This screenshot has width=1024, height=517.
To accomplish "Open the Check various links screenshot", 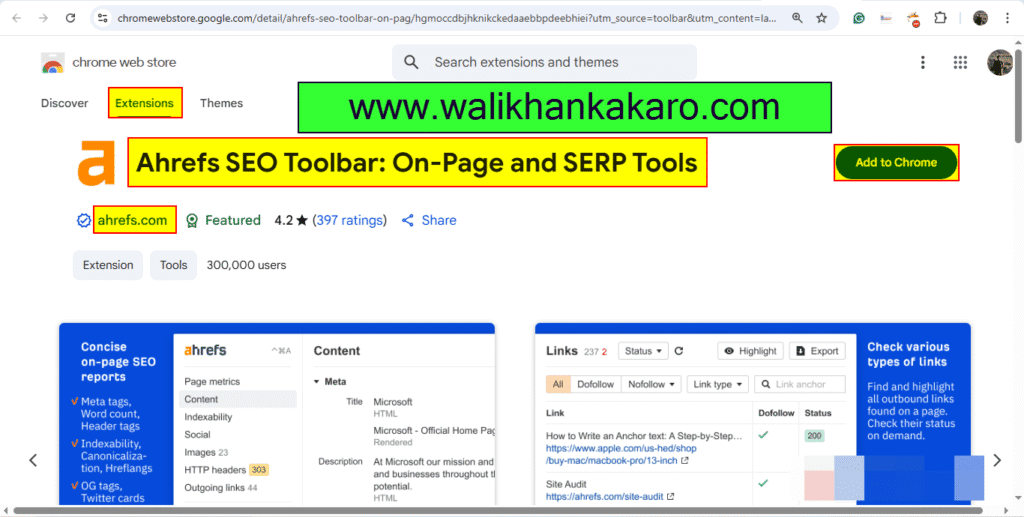I will 752,414.
